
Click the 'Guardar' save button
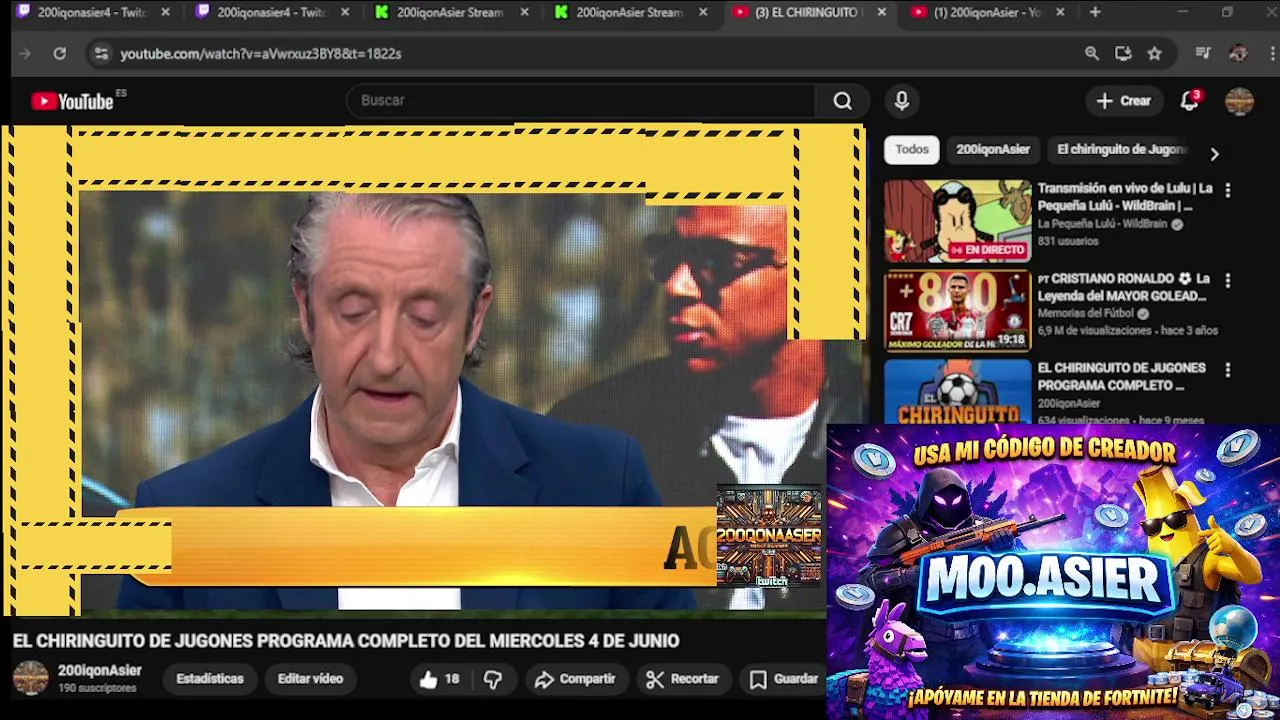785,679
